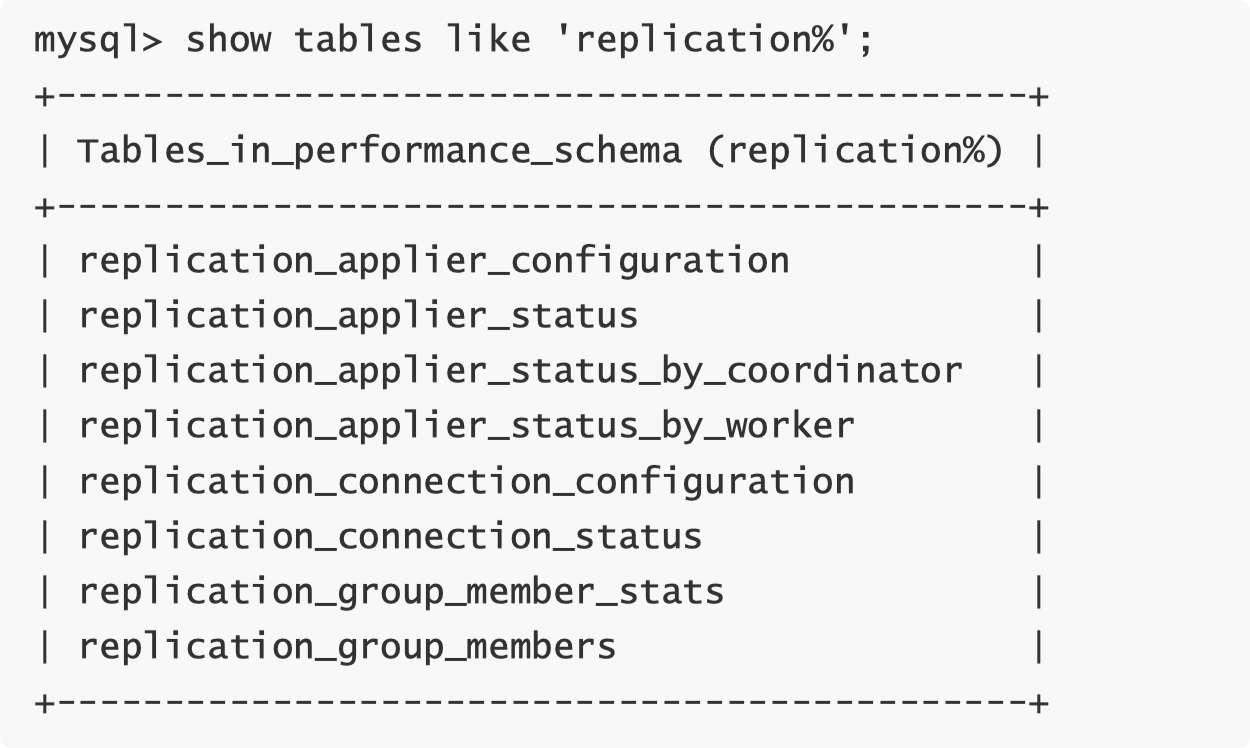This screenshot has height=748, width=1250.
Task: Click the Tables_in_performance_schema header text
Action: pyautogui.click(x=379, y=152)
